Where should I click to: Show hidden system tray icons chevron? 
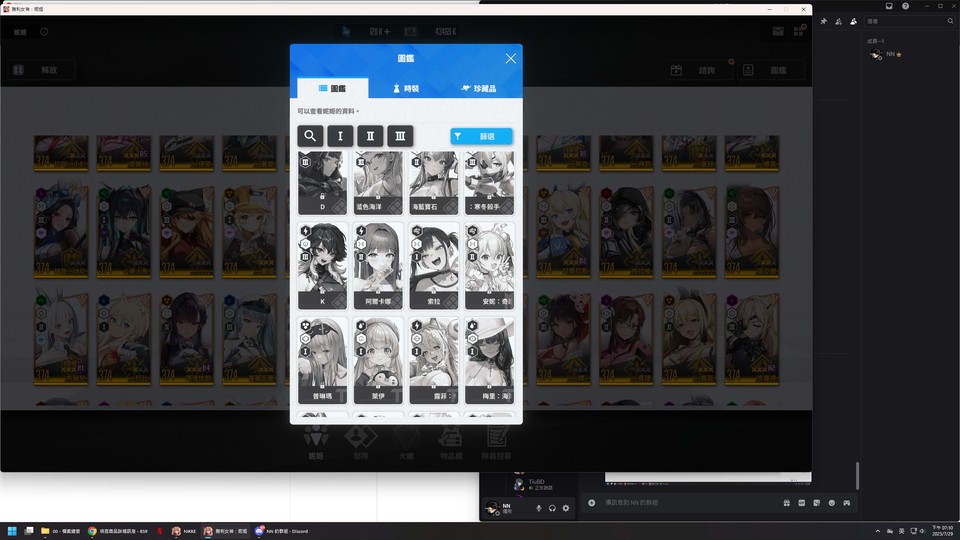tap(877, 531)
